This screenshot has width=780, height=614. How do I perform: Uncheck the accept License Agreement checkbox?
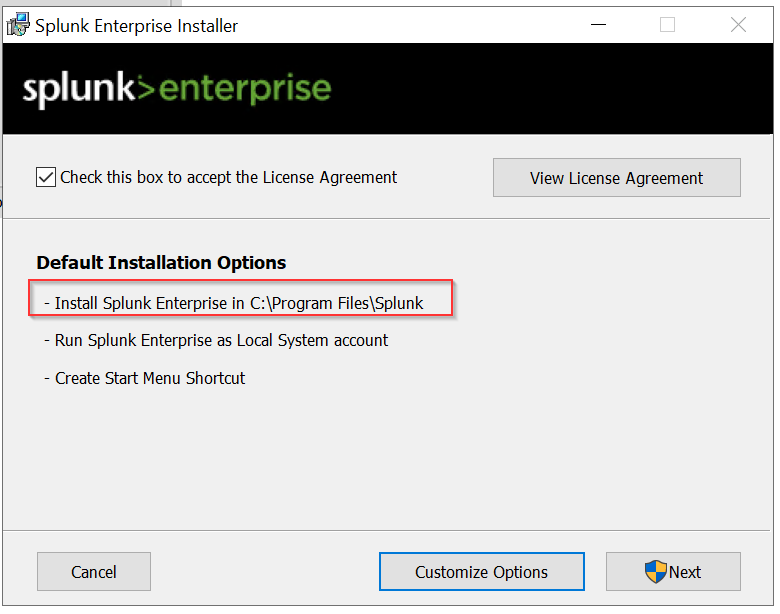pyautogui.click(x=46, y=177)
